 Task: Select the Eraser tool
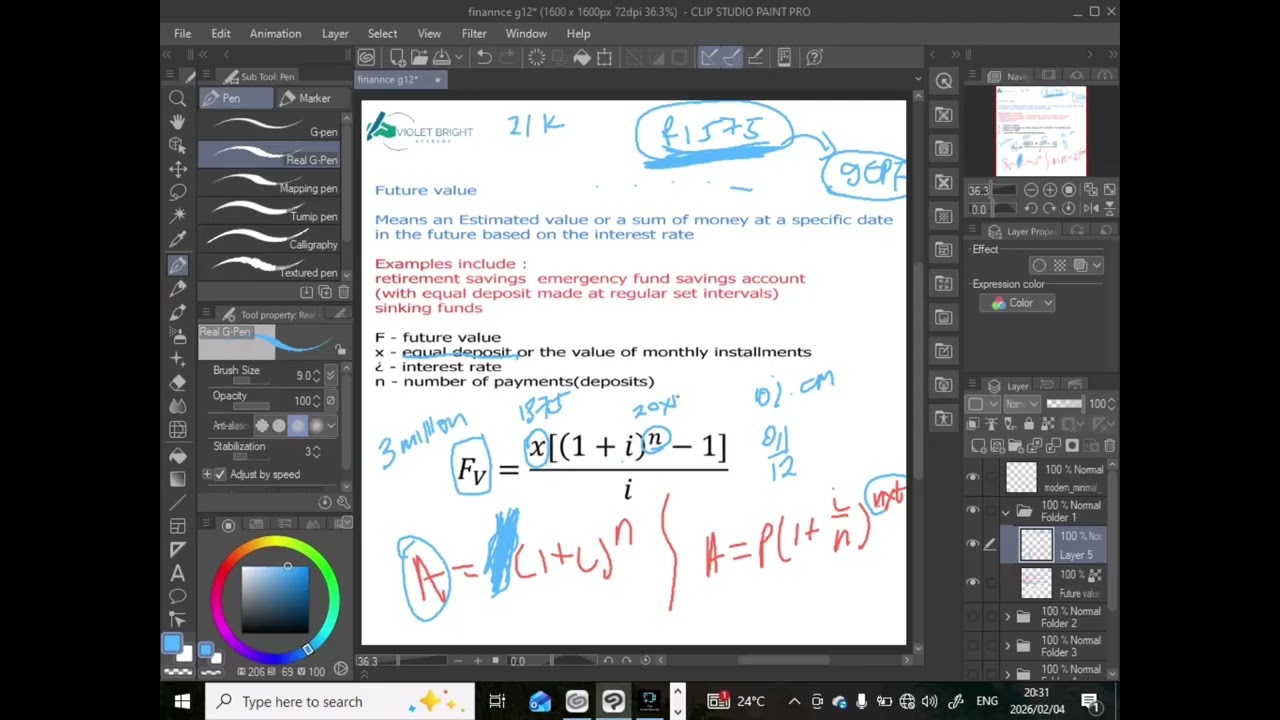(x=178, y=382)
